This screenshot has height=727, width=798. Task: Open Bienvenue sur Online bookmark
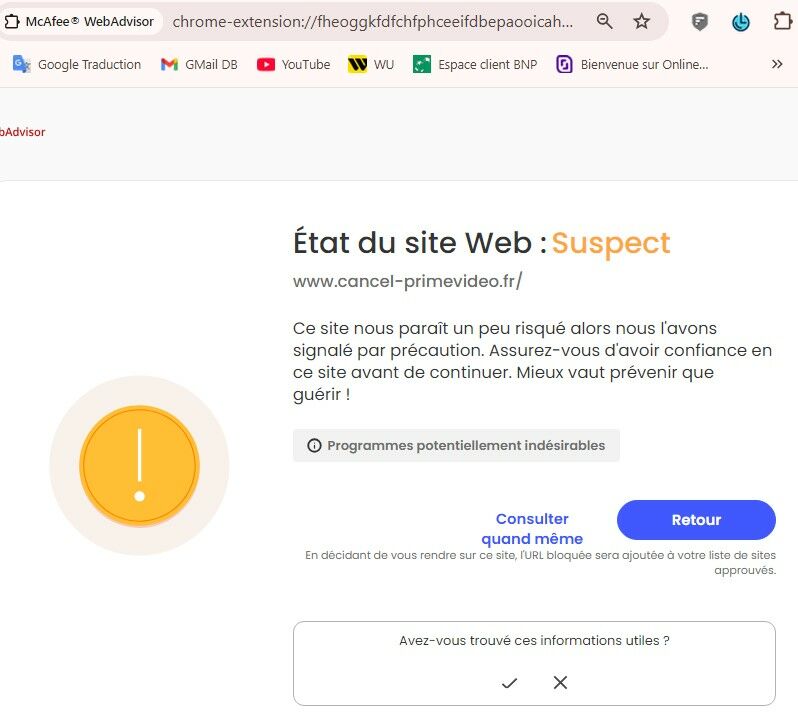(632, 65)
